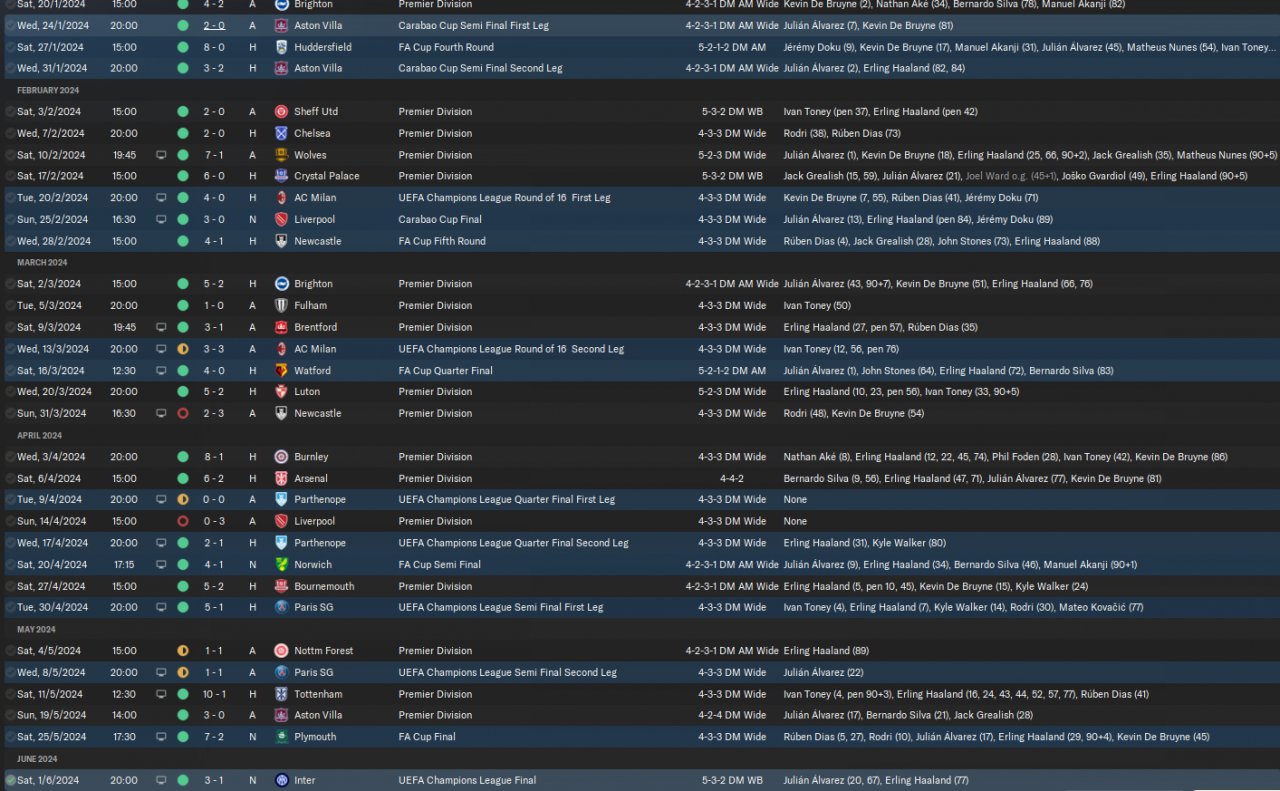Screen dimensions: 1280x791
Task: Click the TV icon in the Watford row
Action: coord(161,371)
